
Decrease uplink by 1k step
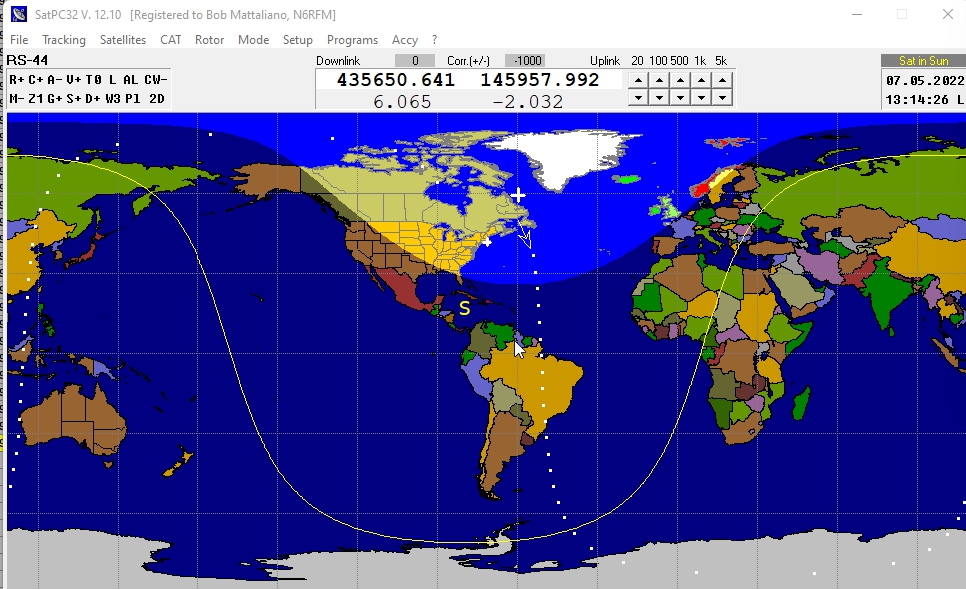coord(701,97)
